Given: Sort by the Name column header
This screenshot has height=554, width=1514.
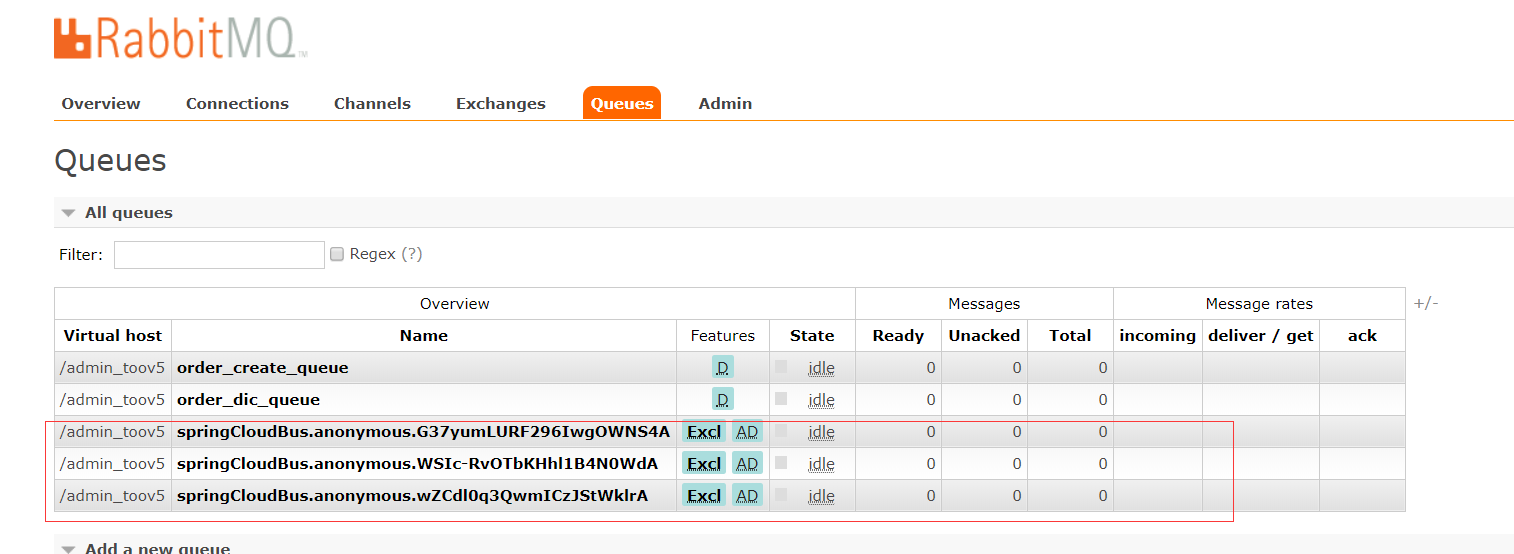Looking at the screenshot, I should click(x=424, y=336).
